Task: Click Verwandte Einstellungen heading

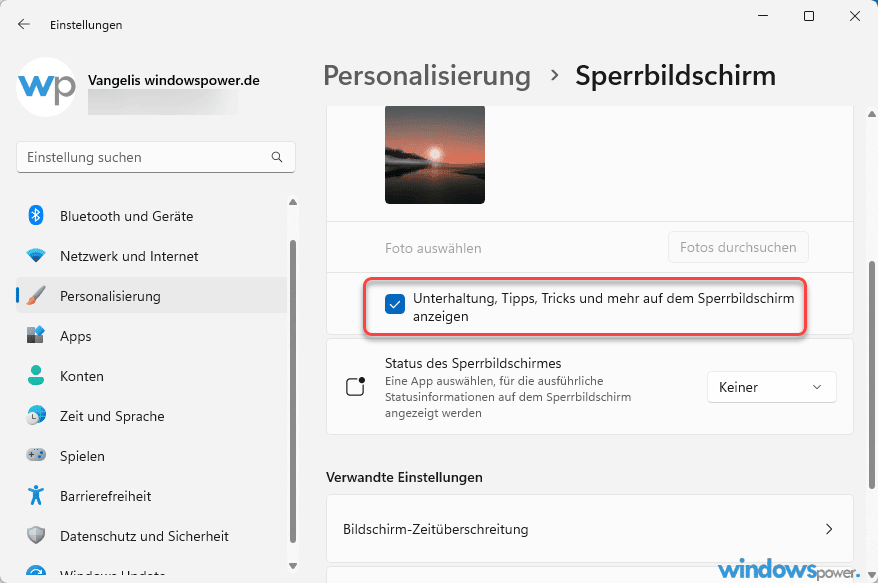Action: [404, 477]
